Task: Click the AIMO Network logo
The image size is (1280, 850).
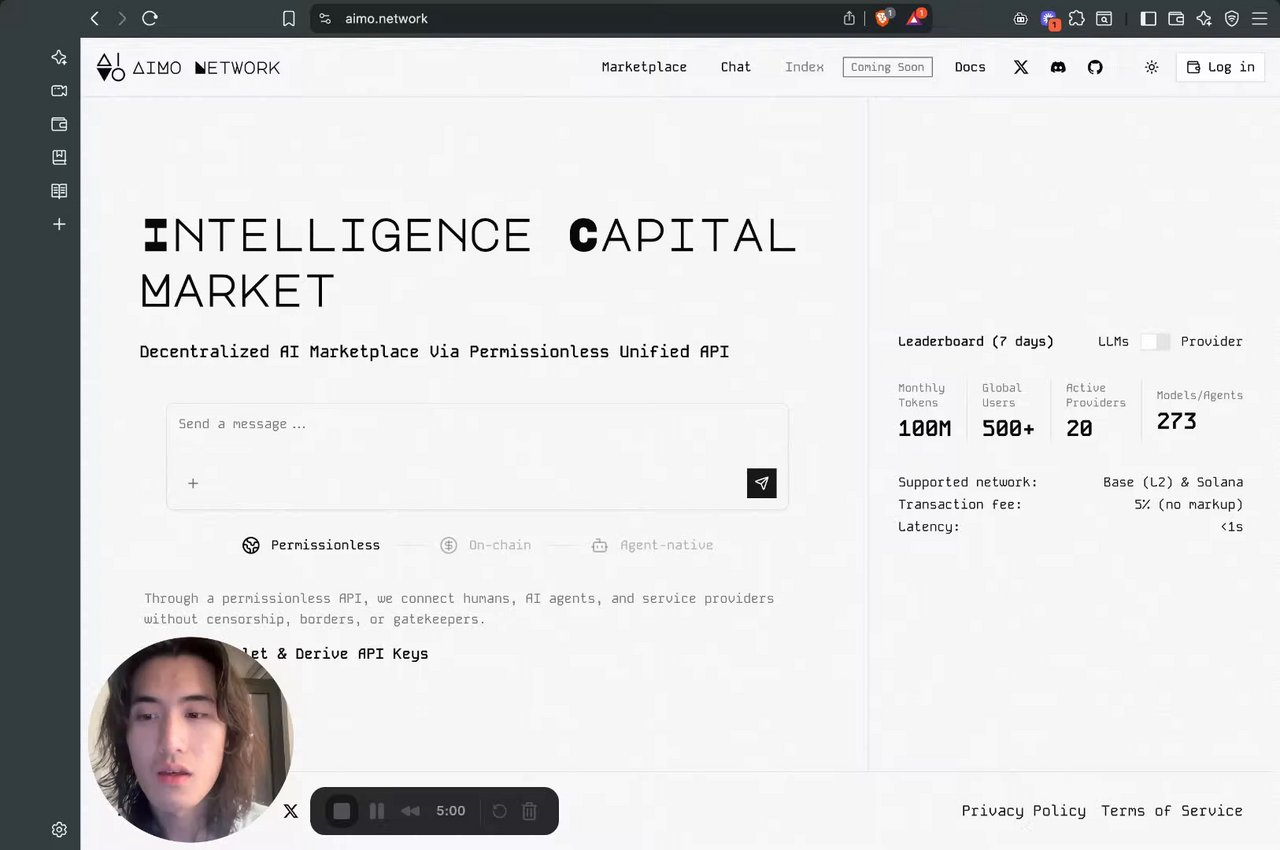Action: pos(188,67)
